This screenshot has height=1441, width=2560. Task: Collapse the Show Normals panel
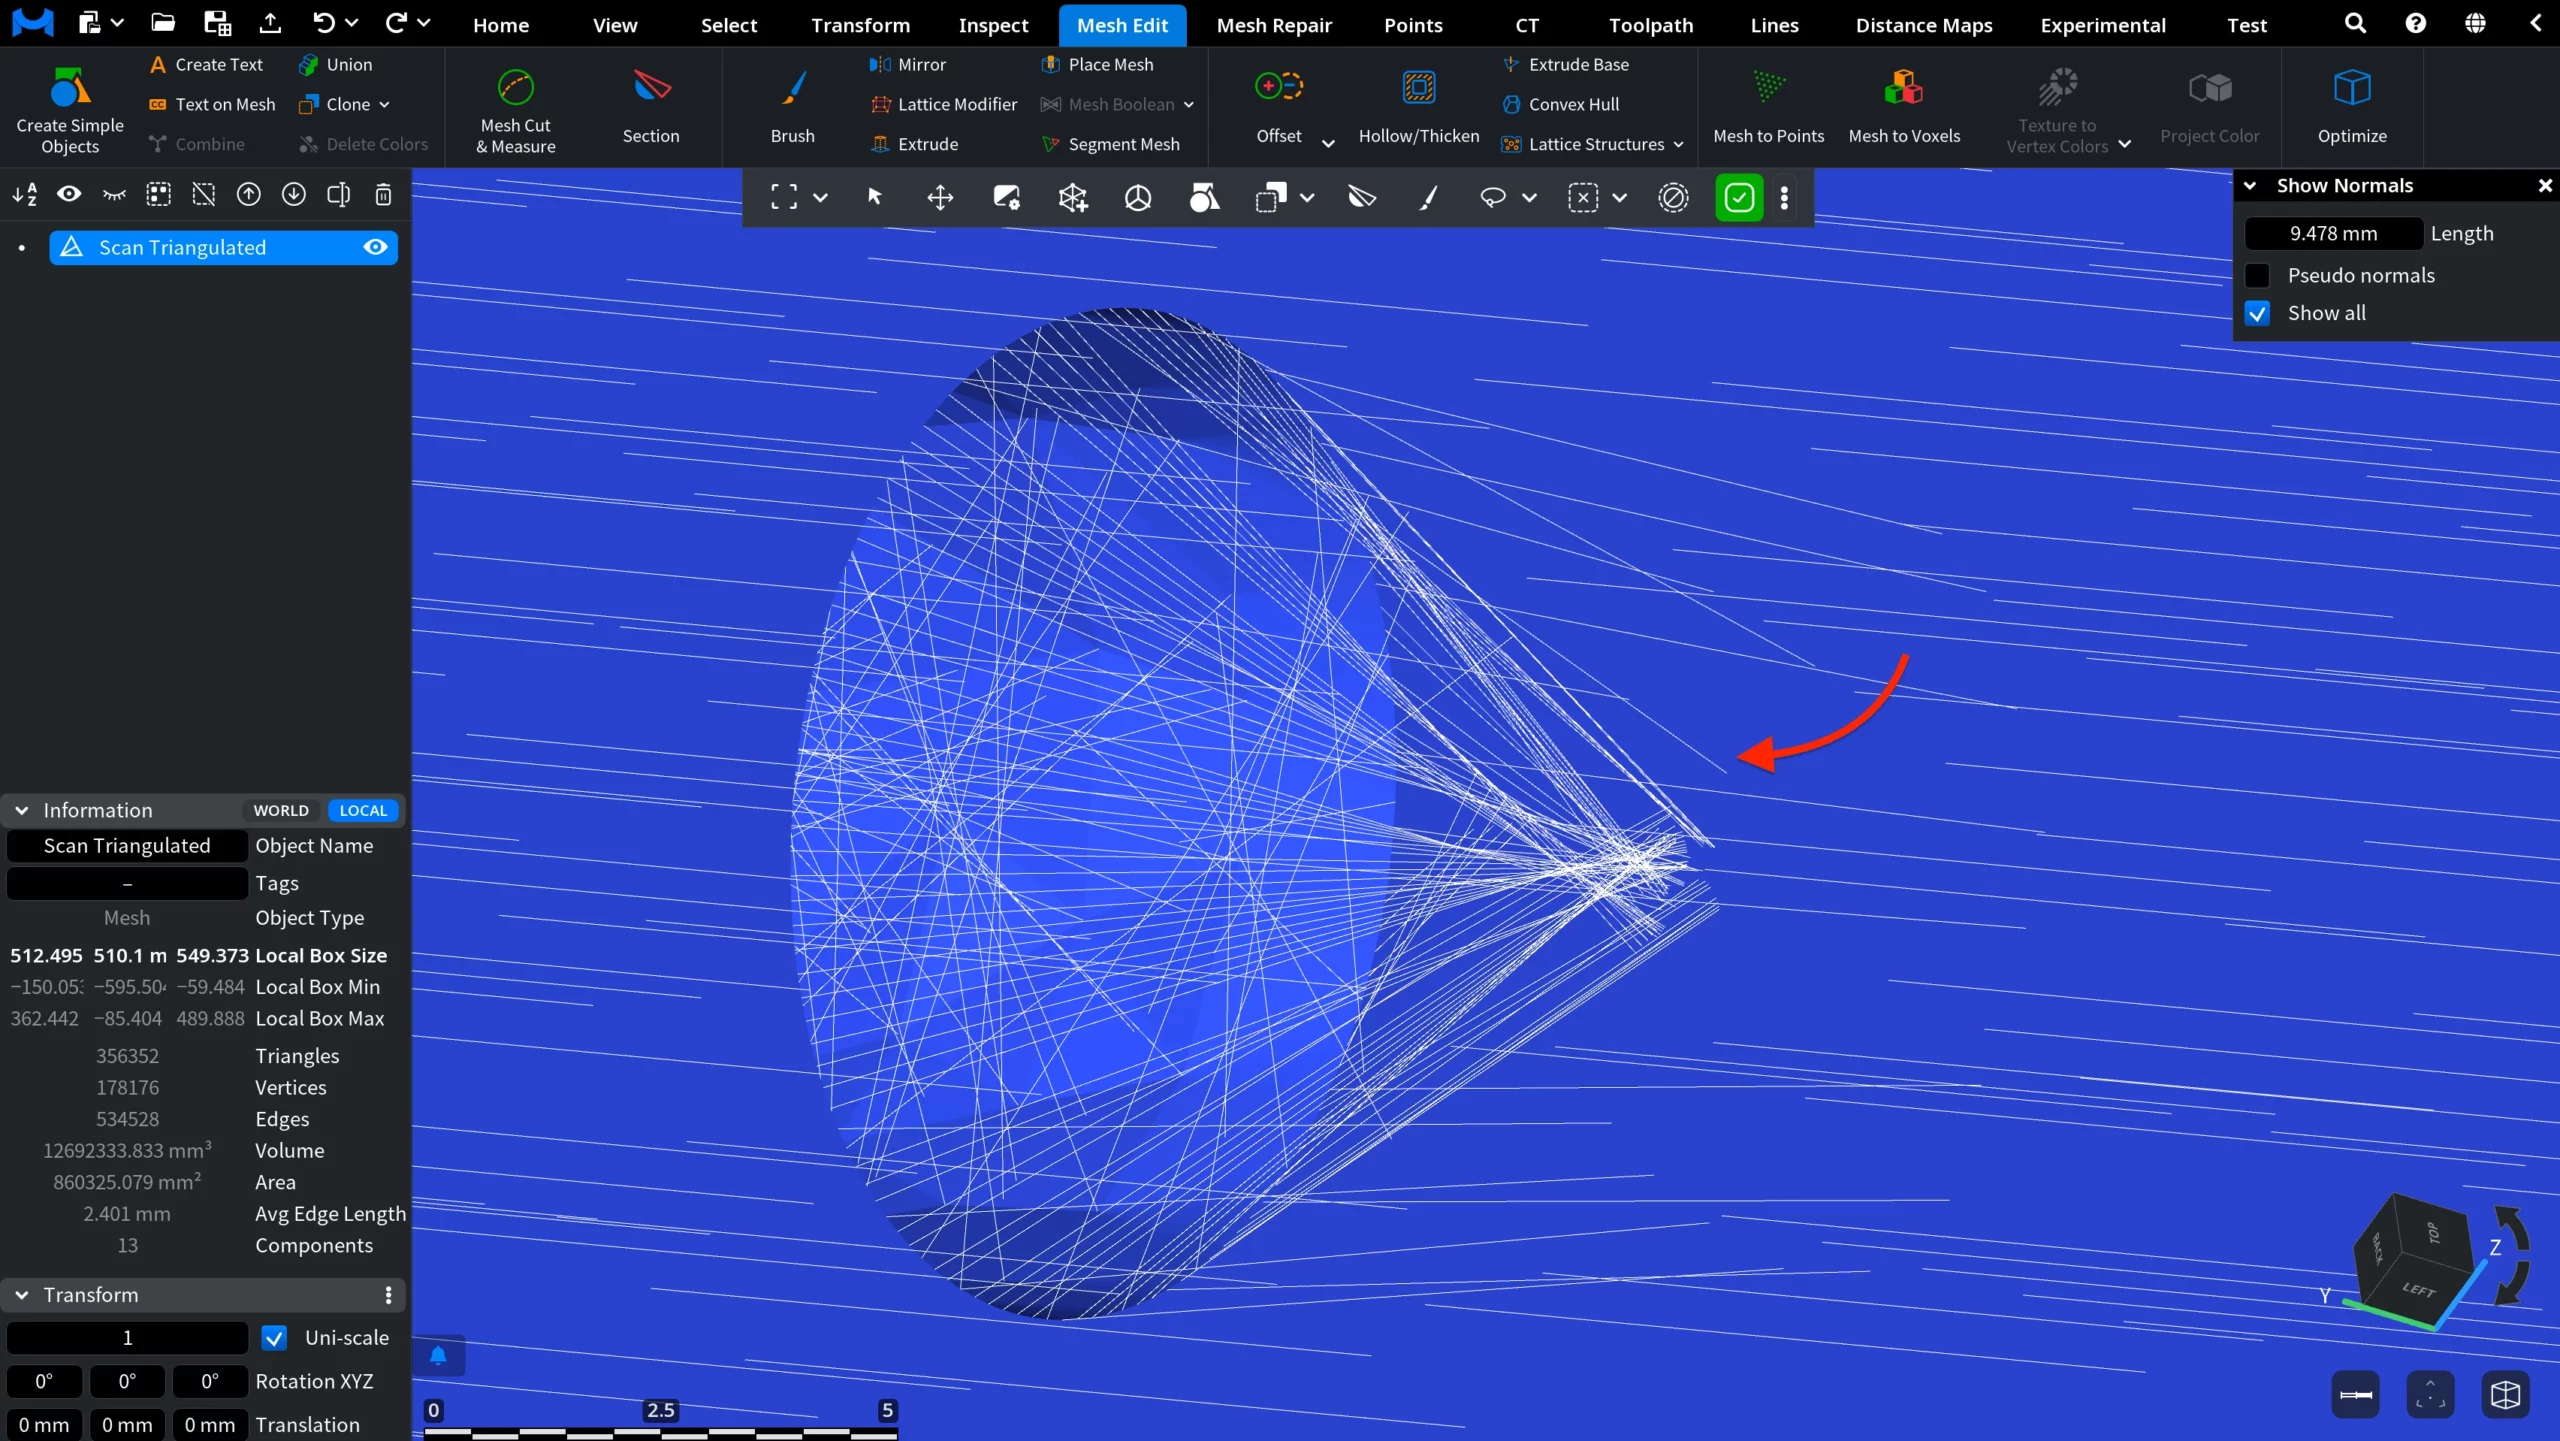pos(2250,185)
